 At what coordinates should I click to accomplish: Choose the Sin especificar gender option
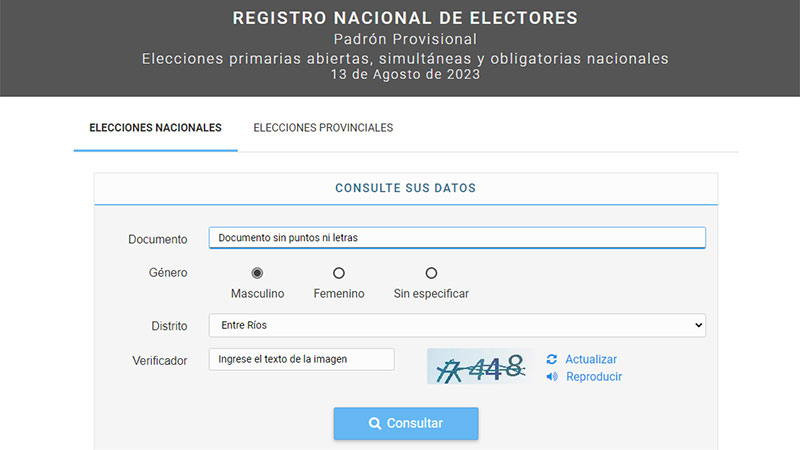tap(431, 273)
